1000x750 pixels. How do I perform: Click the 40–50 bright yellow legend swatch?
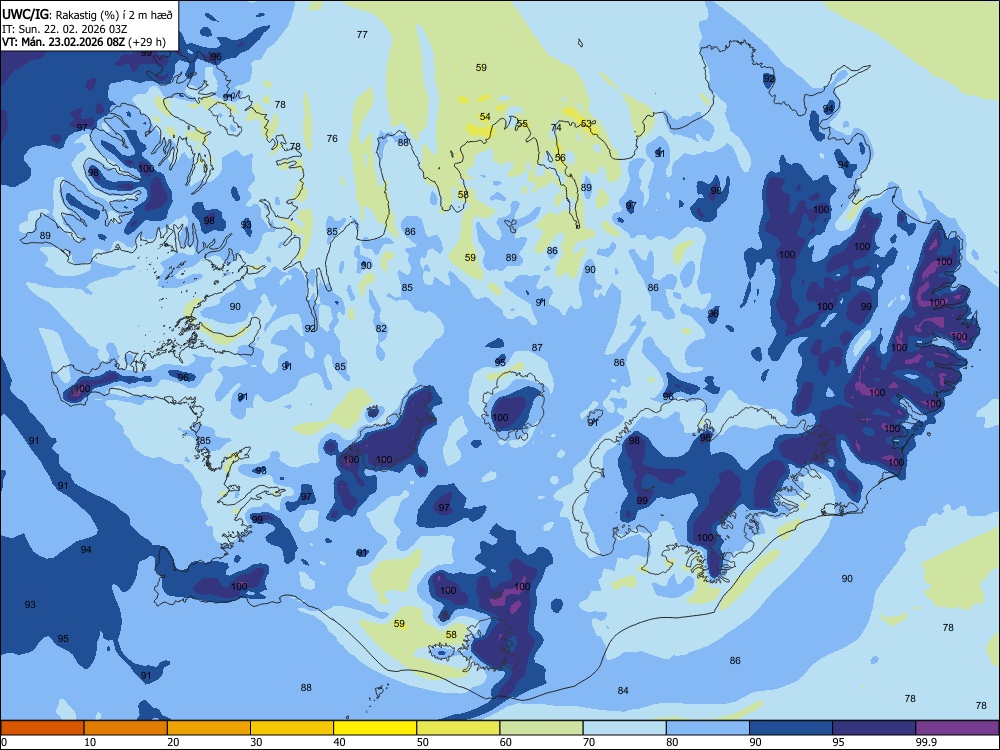(x=375, y=728)
